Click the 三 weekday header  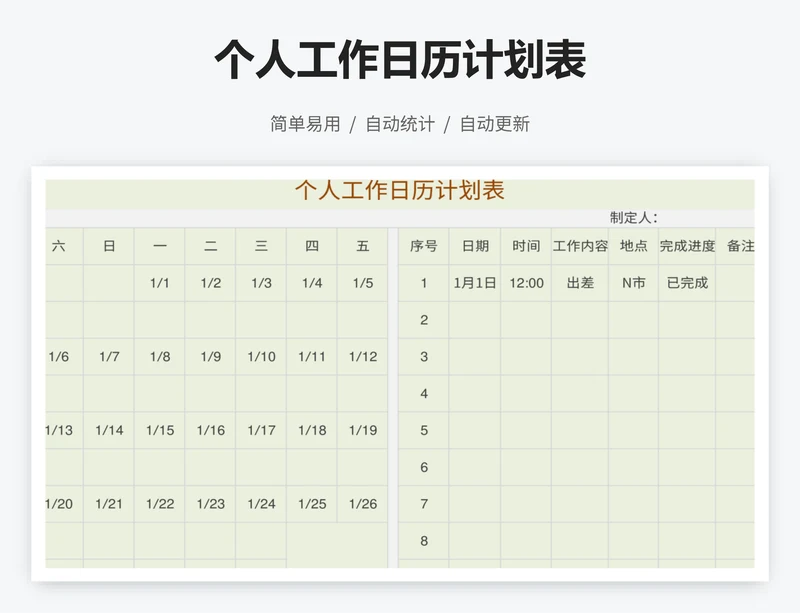tap(261, 246)
